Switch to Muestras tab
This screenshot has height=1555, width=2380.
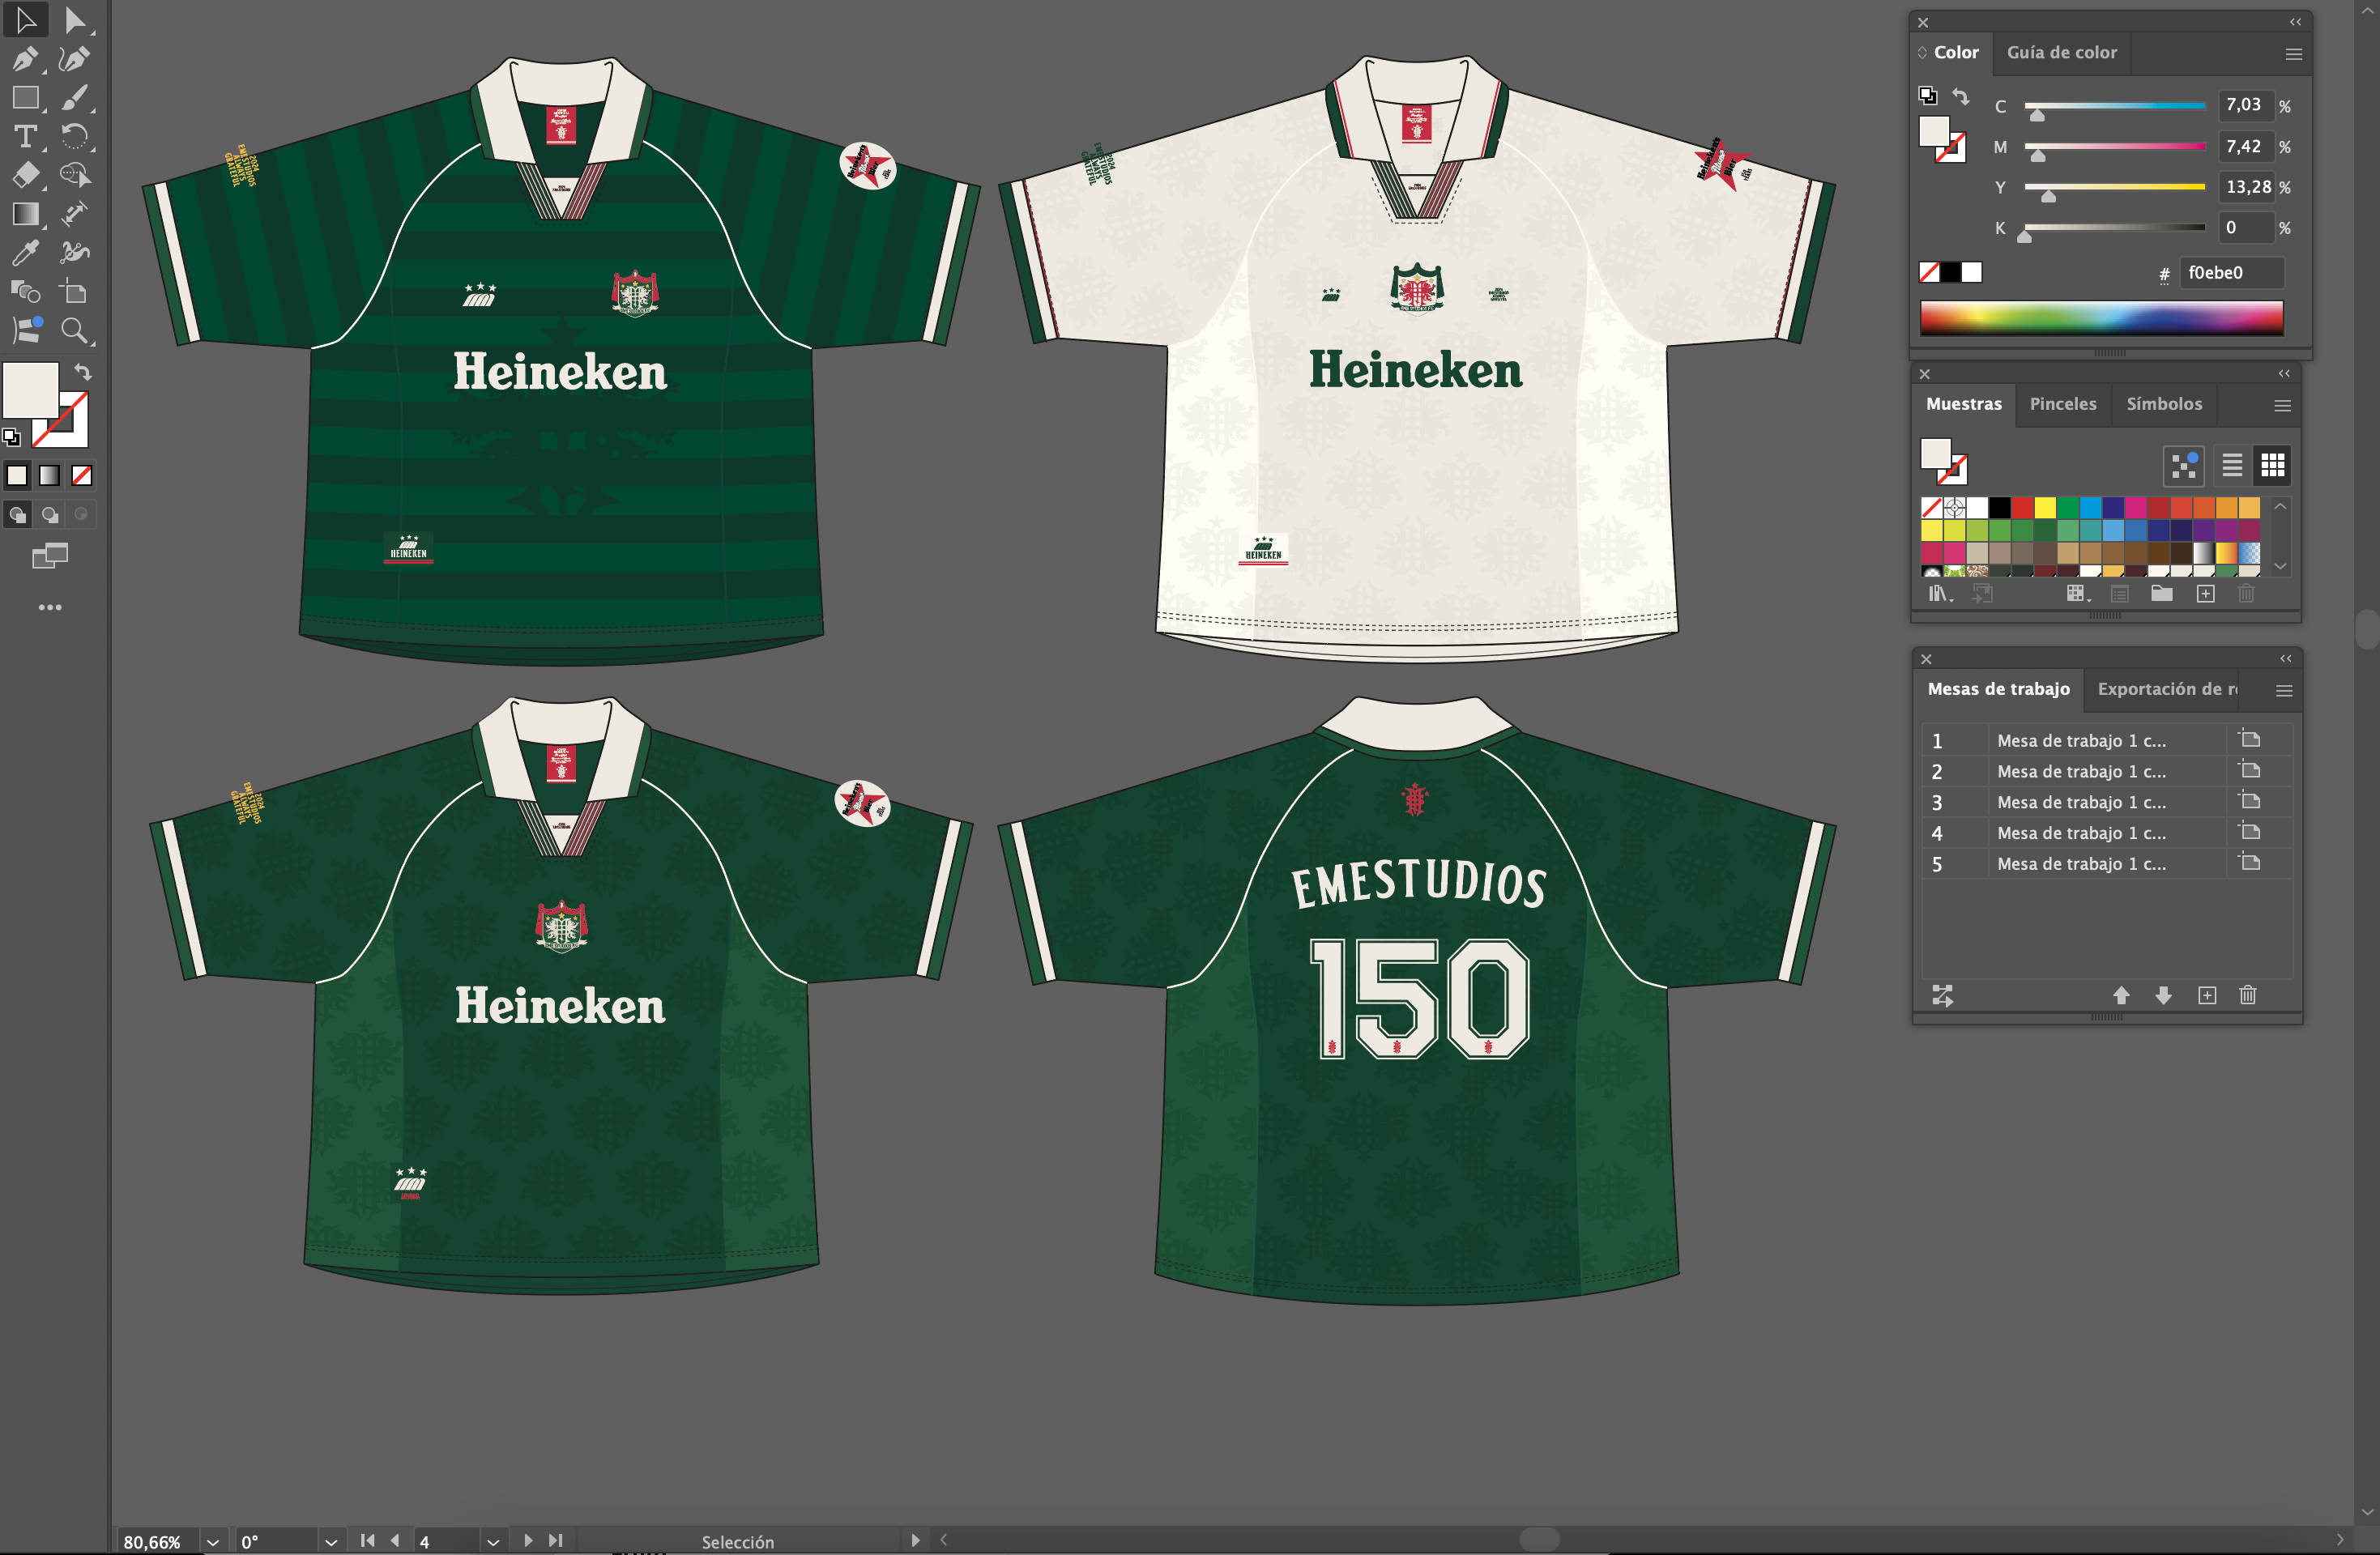[1963, 404]
